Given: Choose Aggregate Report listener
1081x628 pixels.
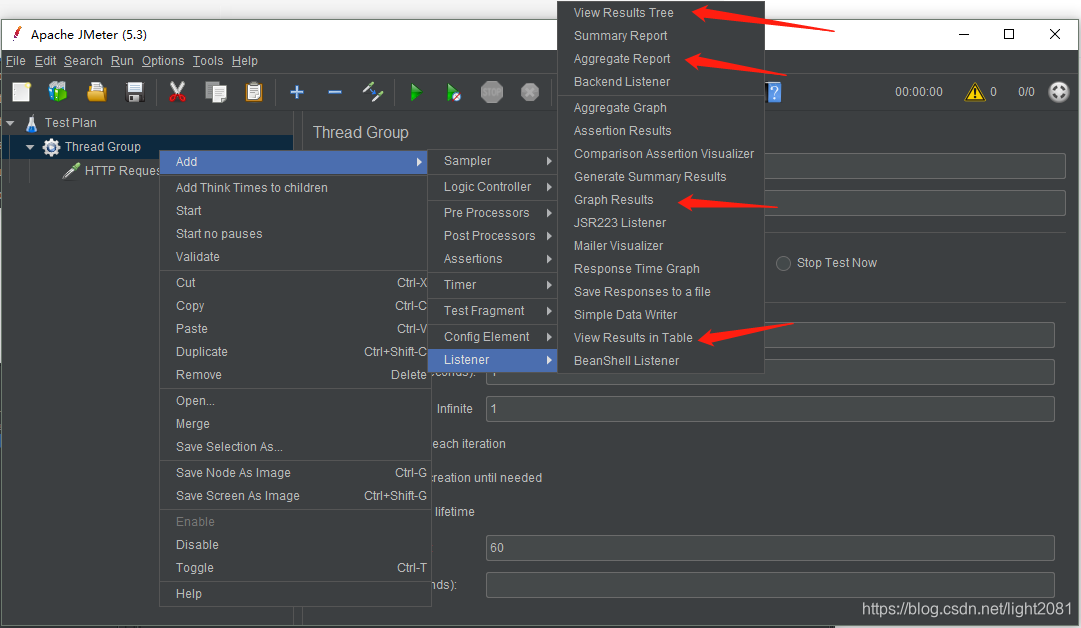Looking at the screenshot, I should [x=660, y=59].
